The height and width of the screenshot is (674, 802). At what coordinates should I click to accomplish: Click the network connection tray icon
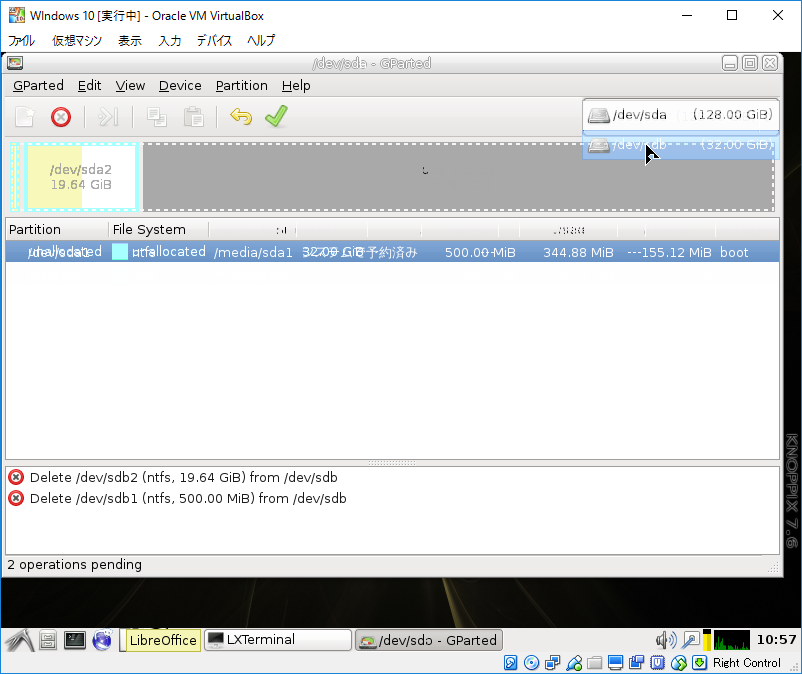click(x=690, y=640)
